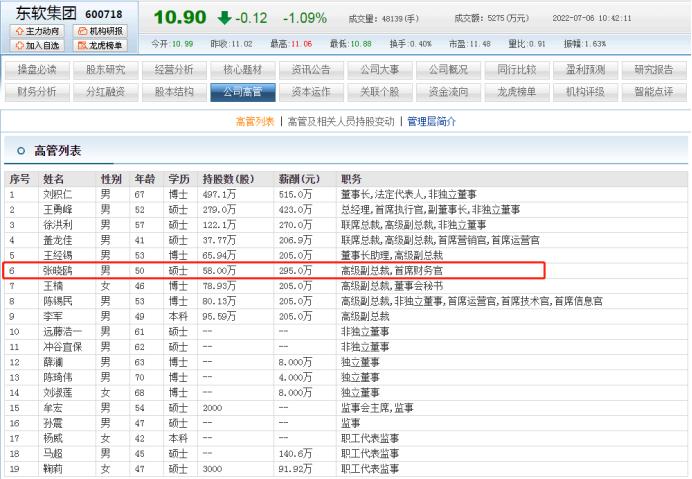Click the stock name 东软集团

pos(46,13)
